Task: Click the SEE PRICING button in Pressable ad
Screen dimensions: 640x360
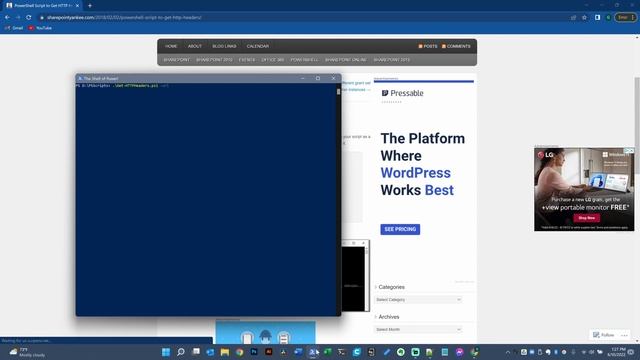Action: coord(400,229)
